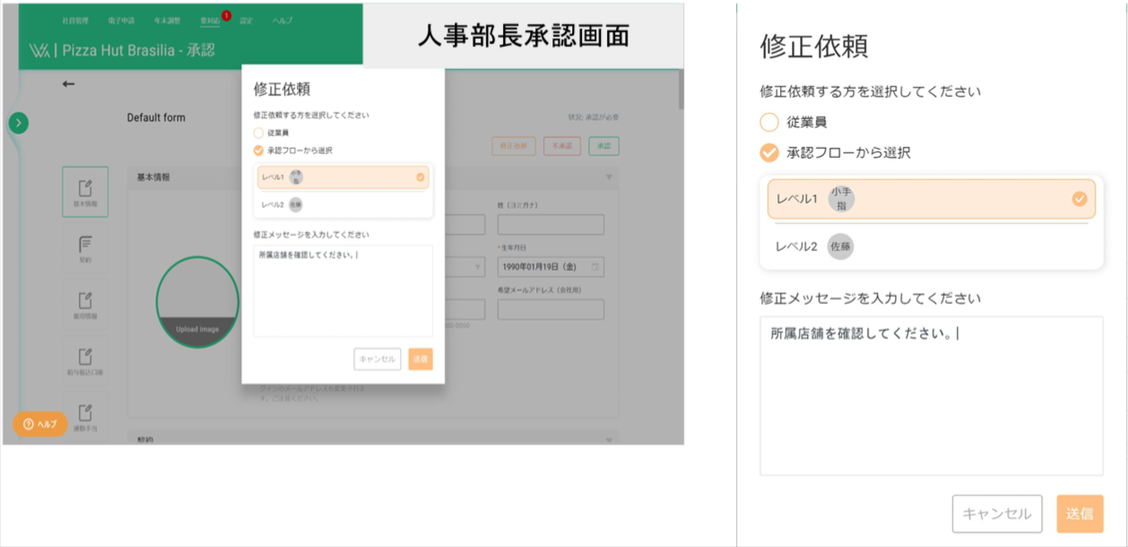1128x547 pixels.
Task: Choose the レベル2 row in the small dialog
Action: coord(343,205)
